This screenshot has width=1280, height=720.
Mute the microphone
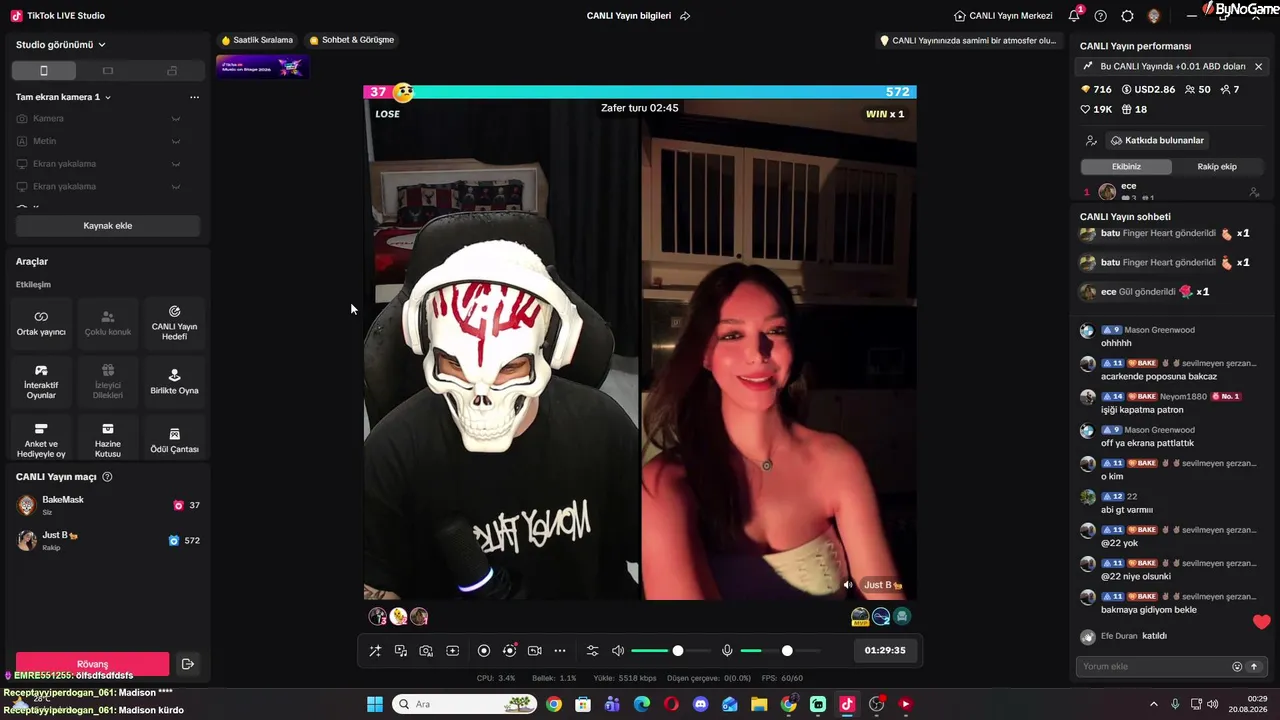[727, 651]
